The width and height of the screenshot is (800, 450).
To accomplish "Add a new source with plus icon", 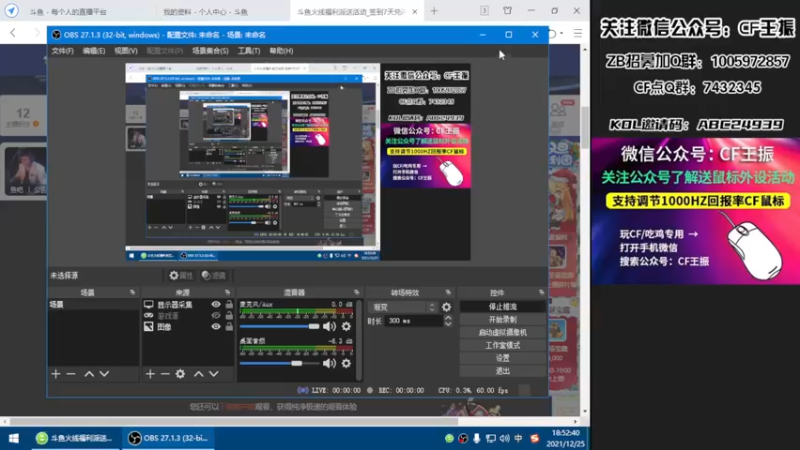I will (150, 374).
